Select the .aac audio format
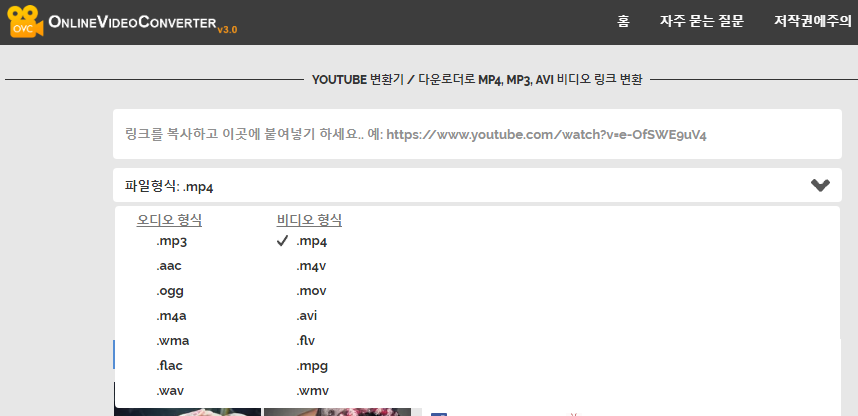Image resolution: width=858 pixels, height=416 pixels. pyautogui.click(x=169, y=266)
